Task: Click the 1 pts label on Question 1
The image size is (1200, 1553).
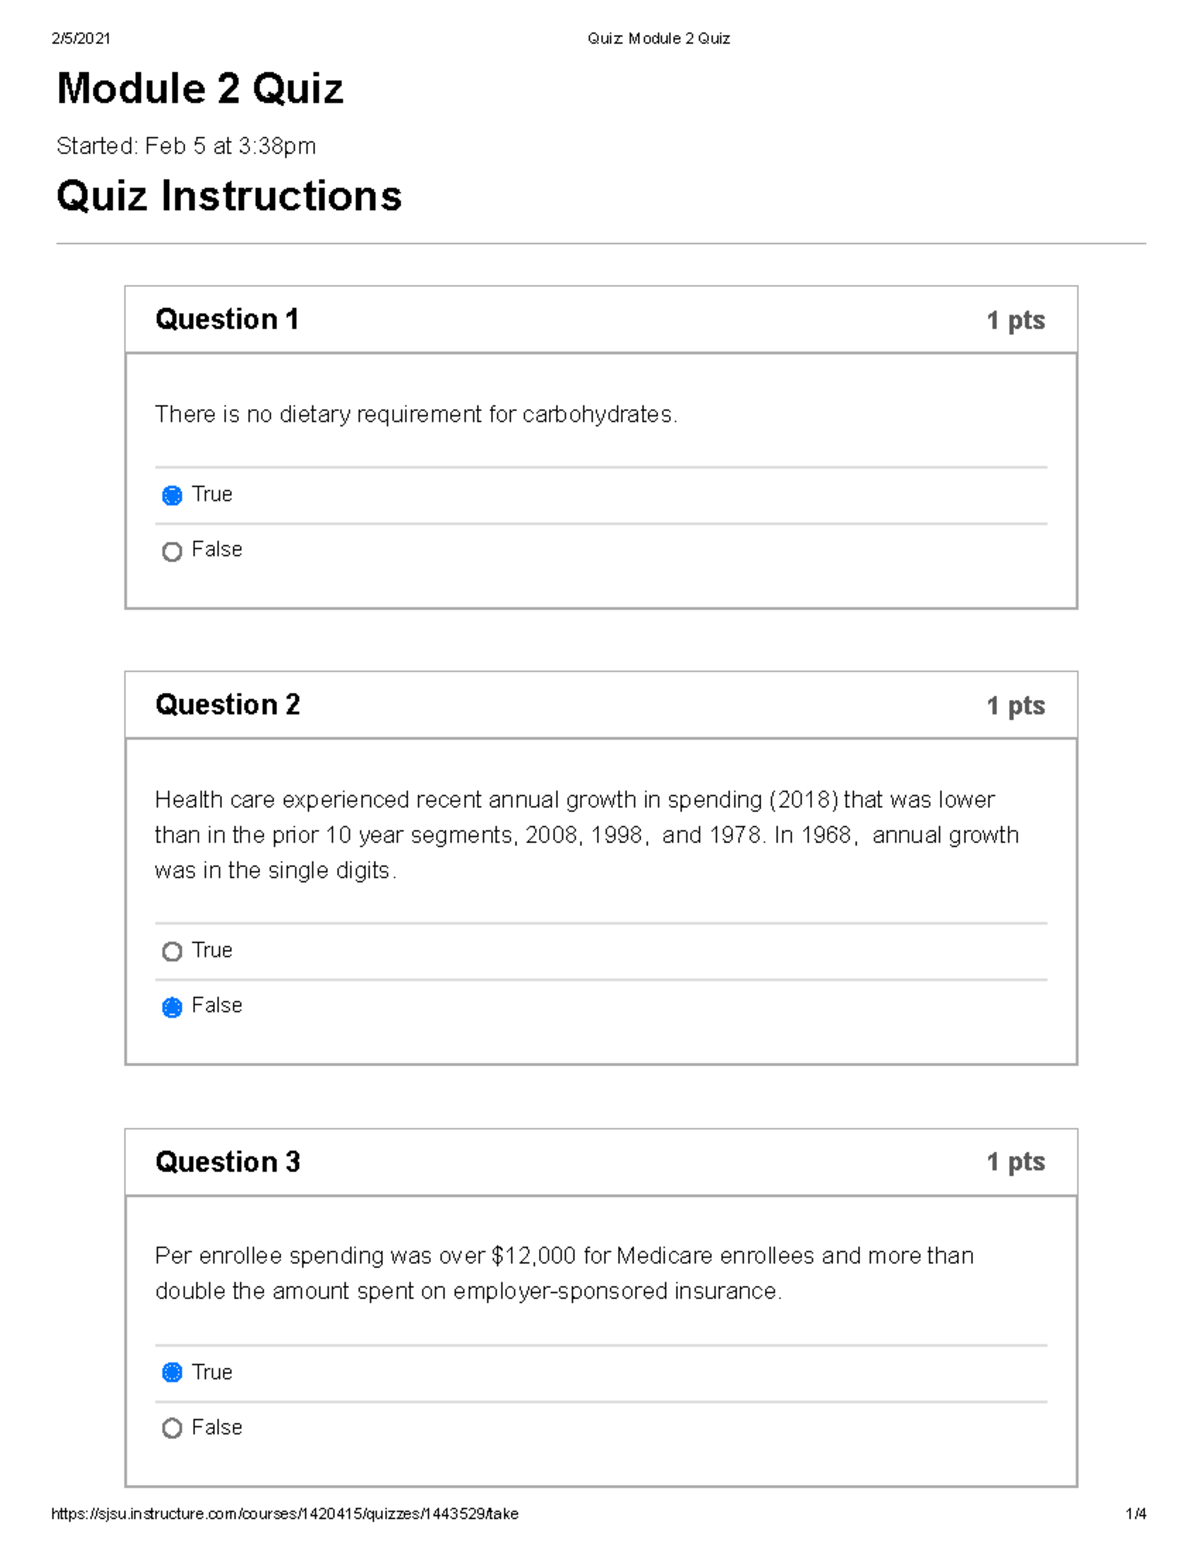Action: pos(1015,320)
